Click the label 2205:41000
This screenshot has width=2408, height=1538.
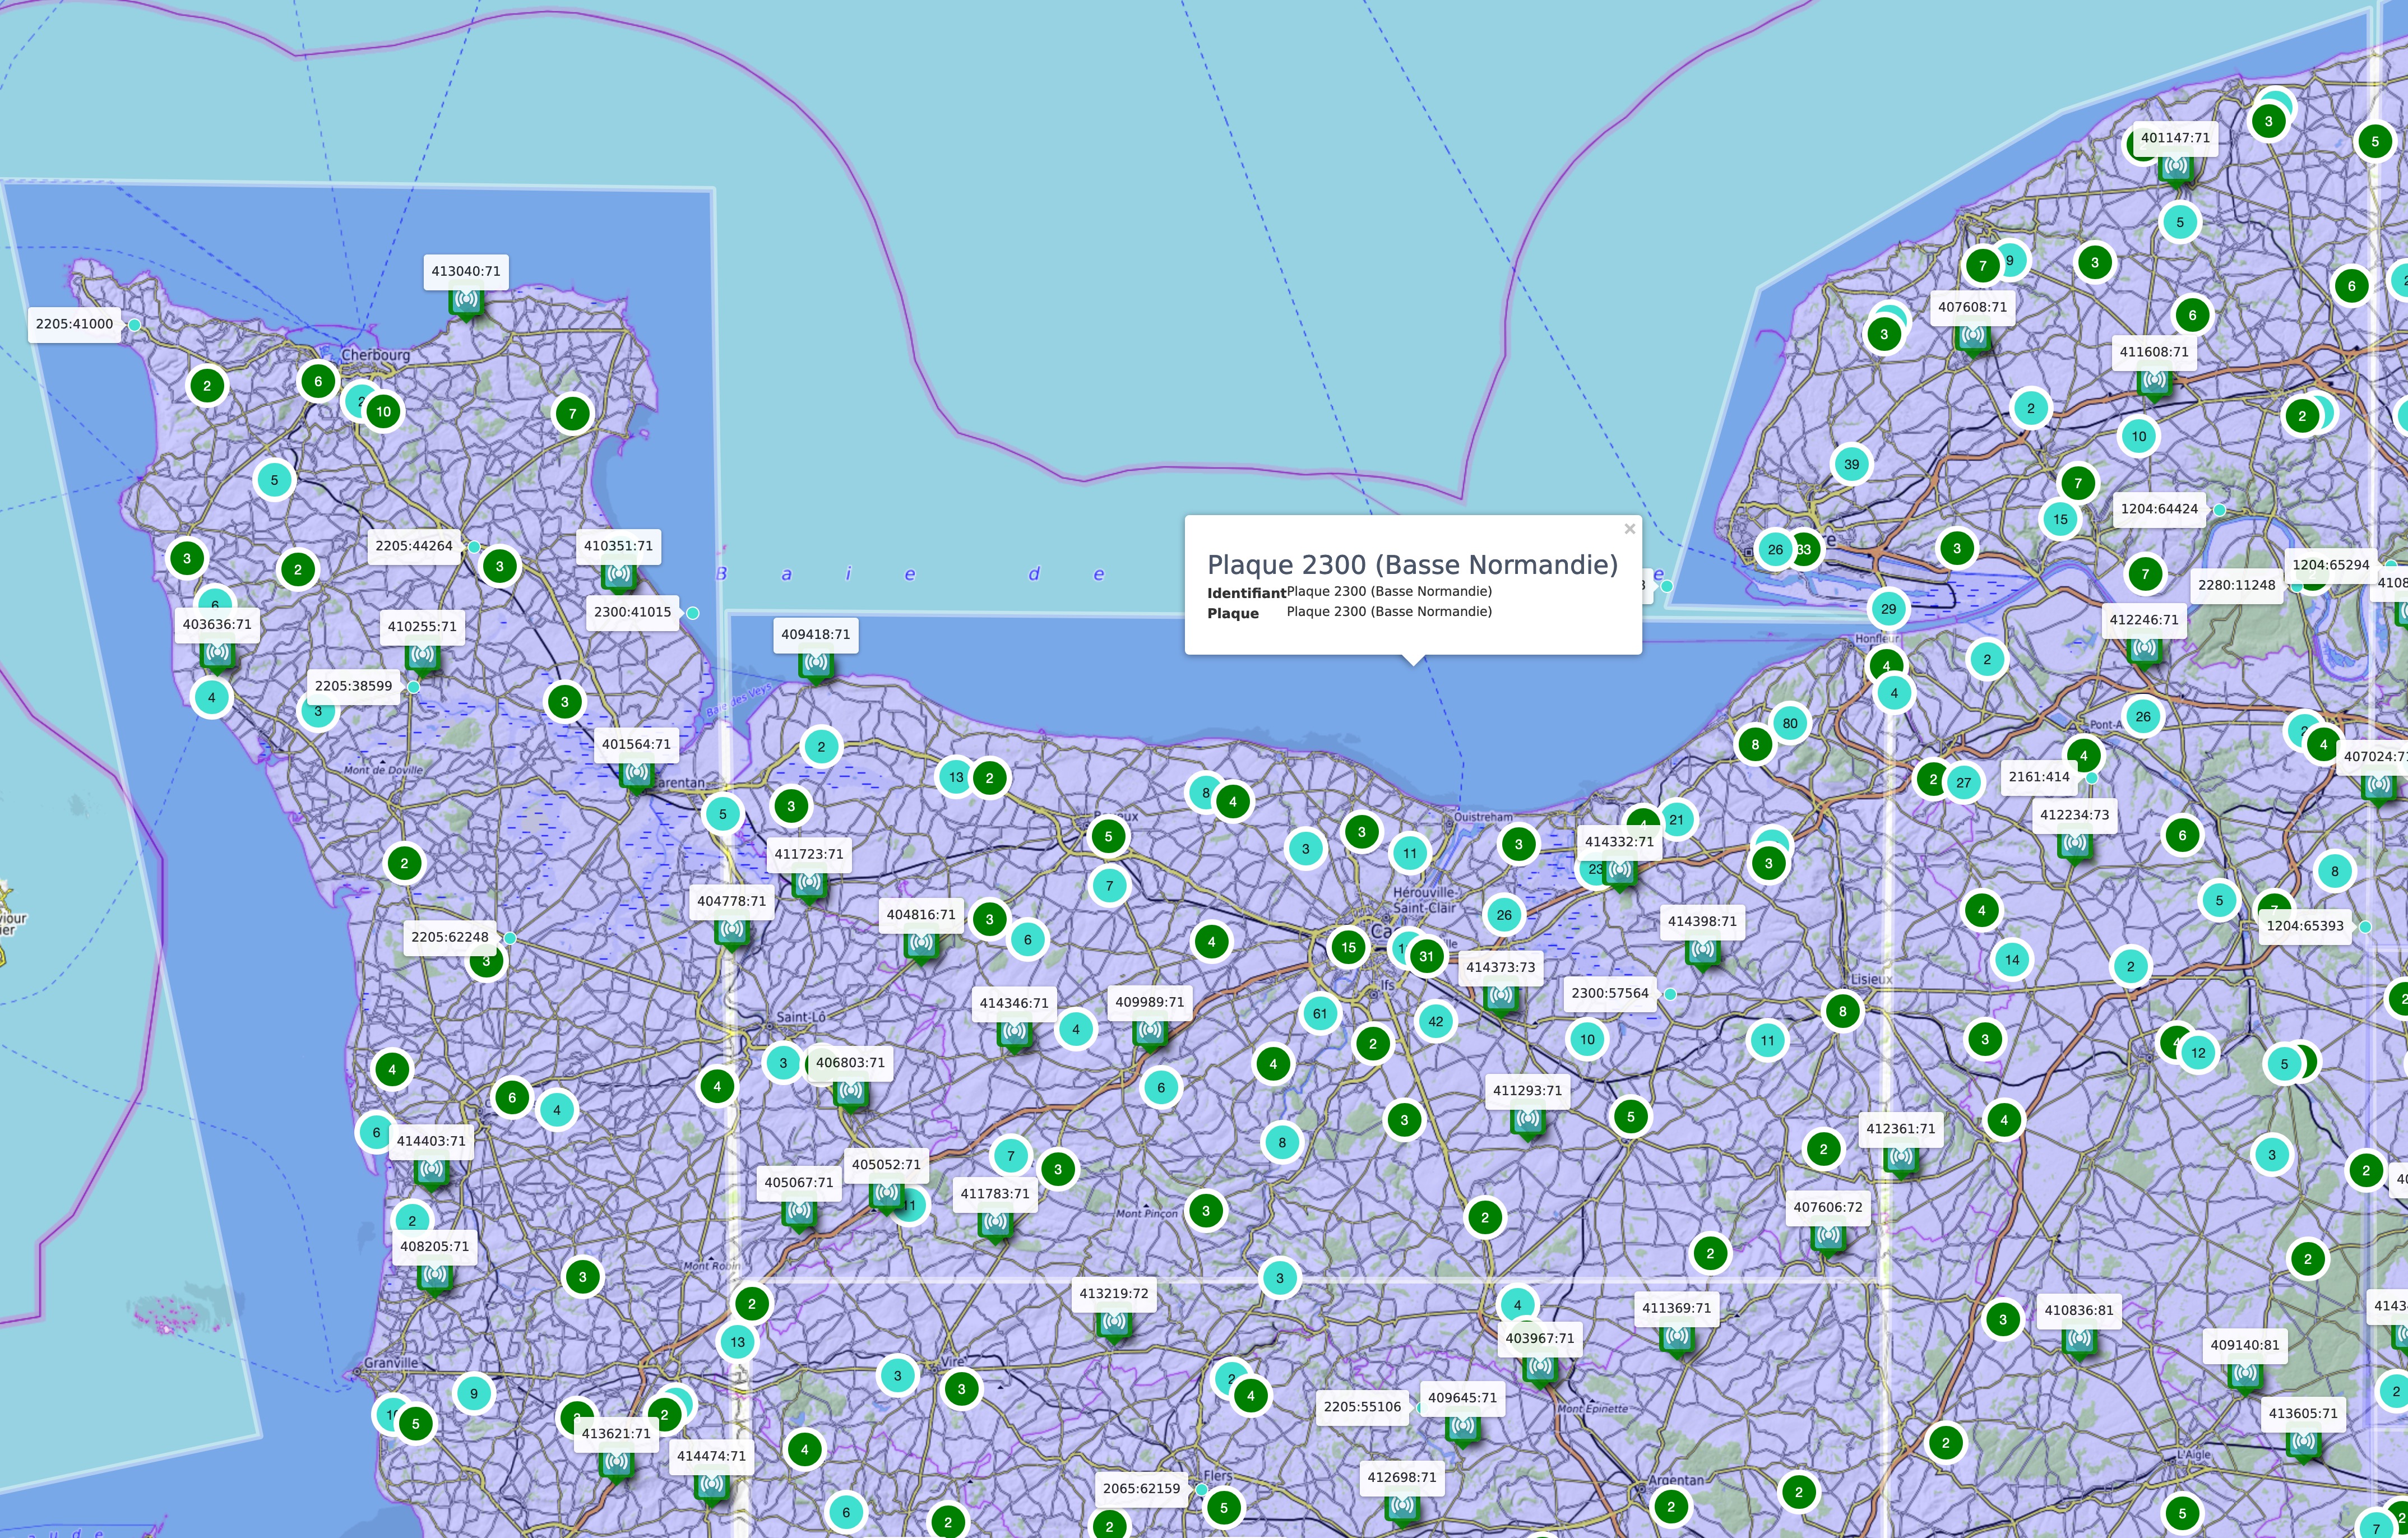click(x=74, y=324)
